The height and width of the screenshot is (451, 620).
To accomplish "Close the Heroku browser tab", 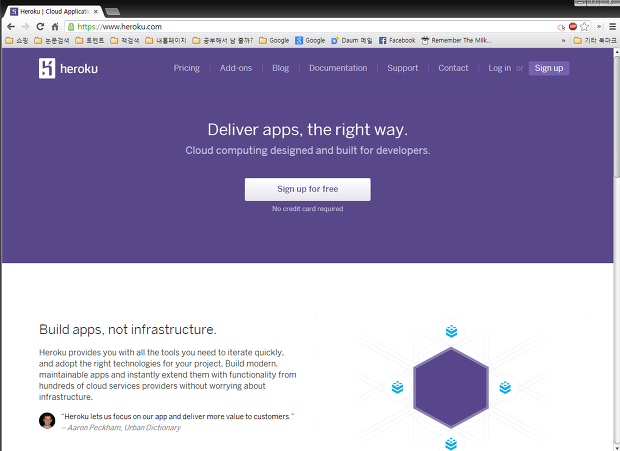I will (x=96, y=11).
